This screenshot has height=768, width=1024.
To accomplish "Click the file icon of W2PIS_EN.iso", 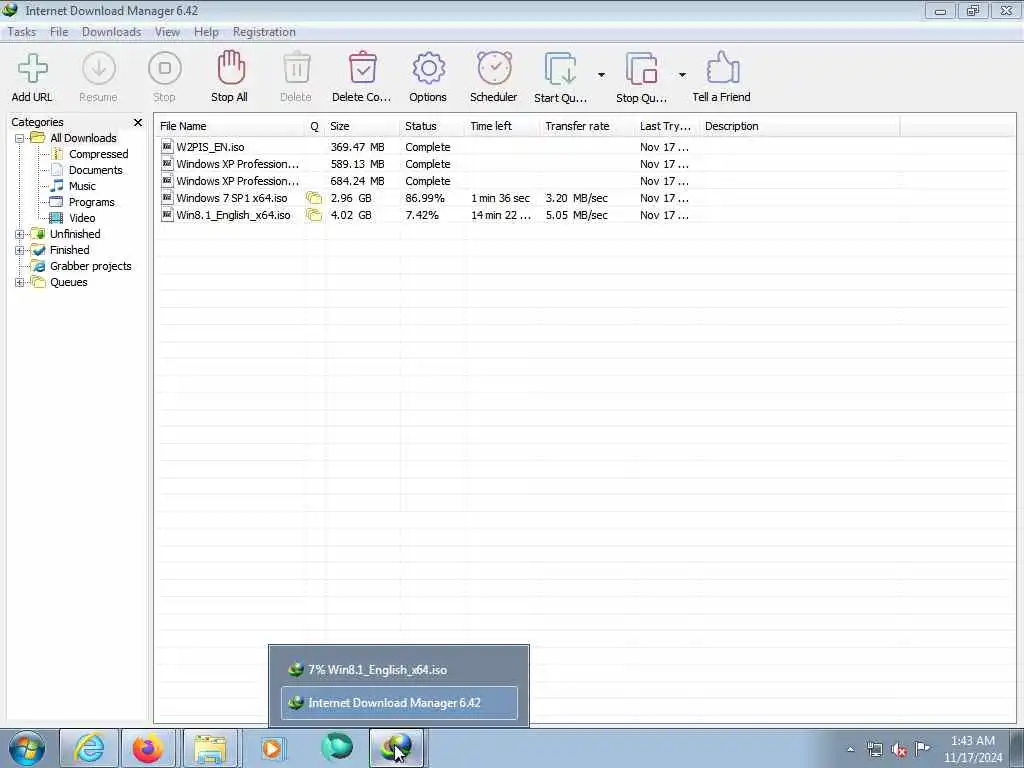I will click(167, 147).
